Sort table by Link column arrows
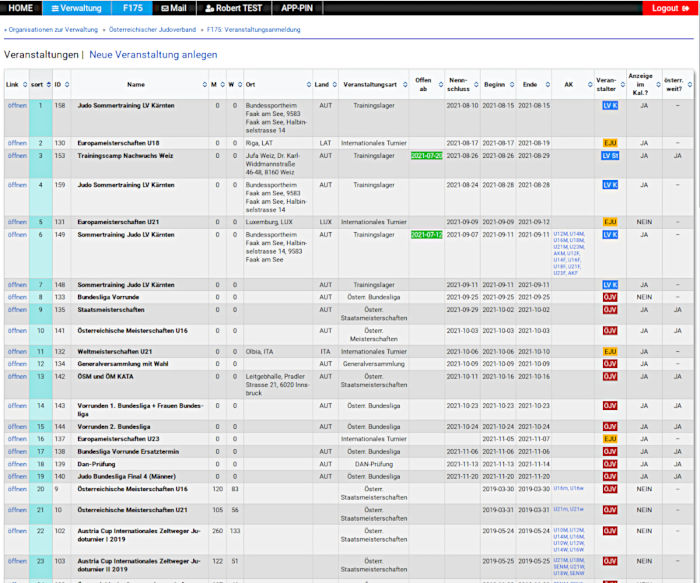This screenshot has height=583, width=700. point(25,84)
